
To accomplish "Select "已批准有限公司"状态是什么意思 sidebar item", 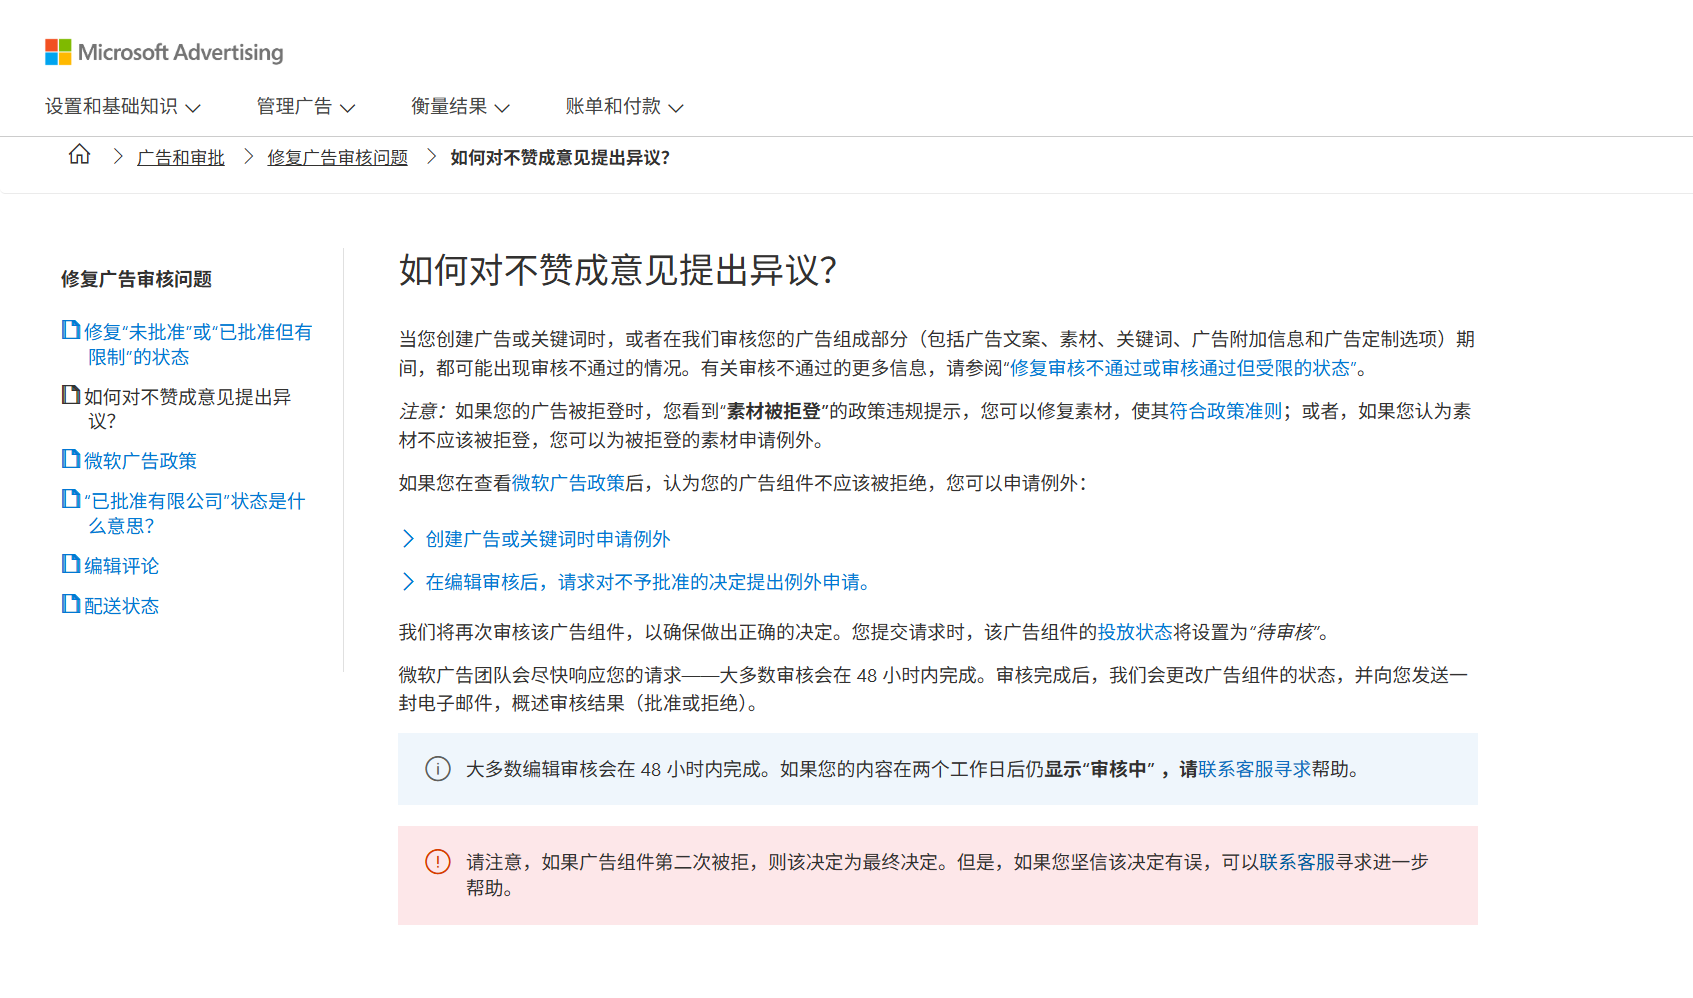I will coord(194,513).
